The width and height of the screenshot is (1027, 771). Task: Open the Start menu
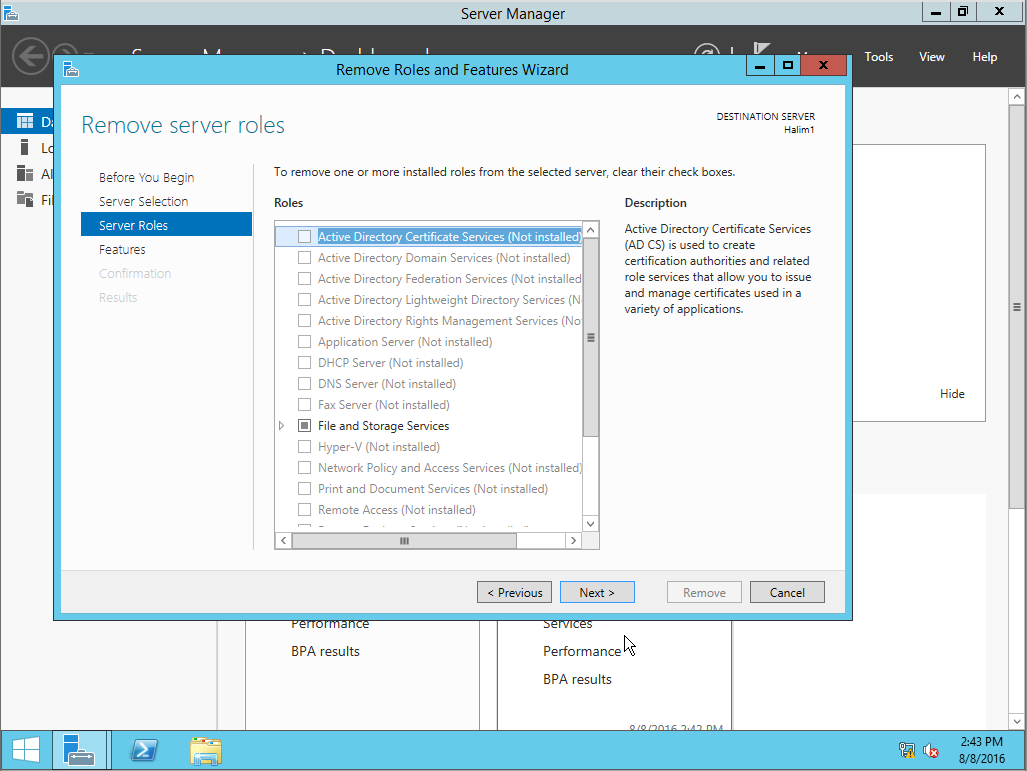24,750
